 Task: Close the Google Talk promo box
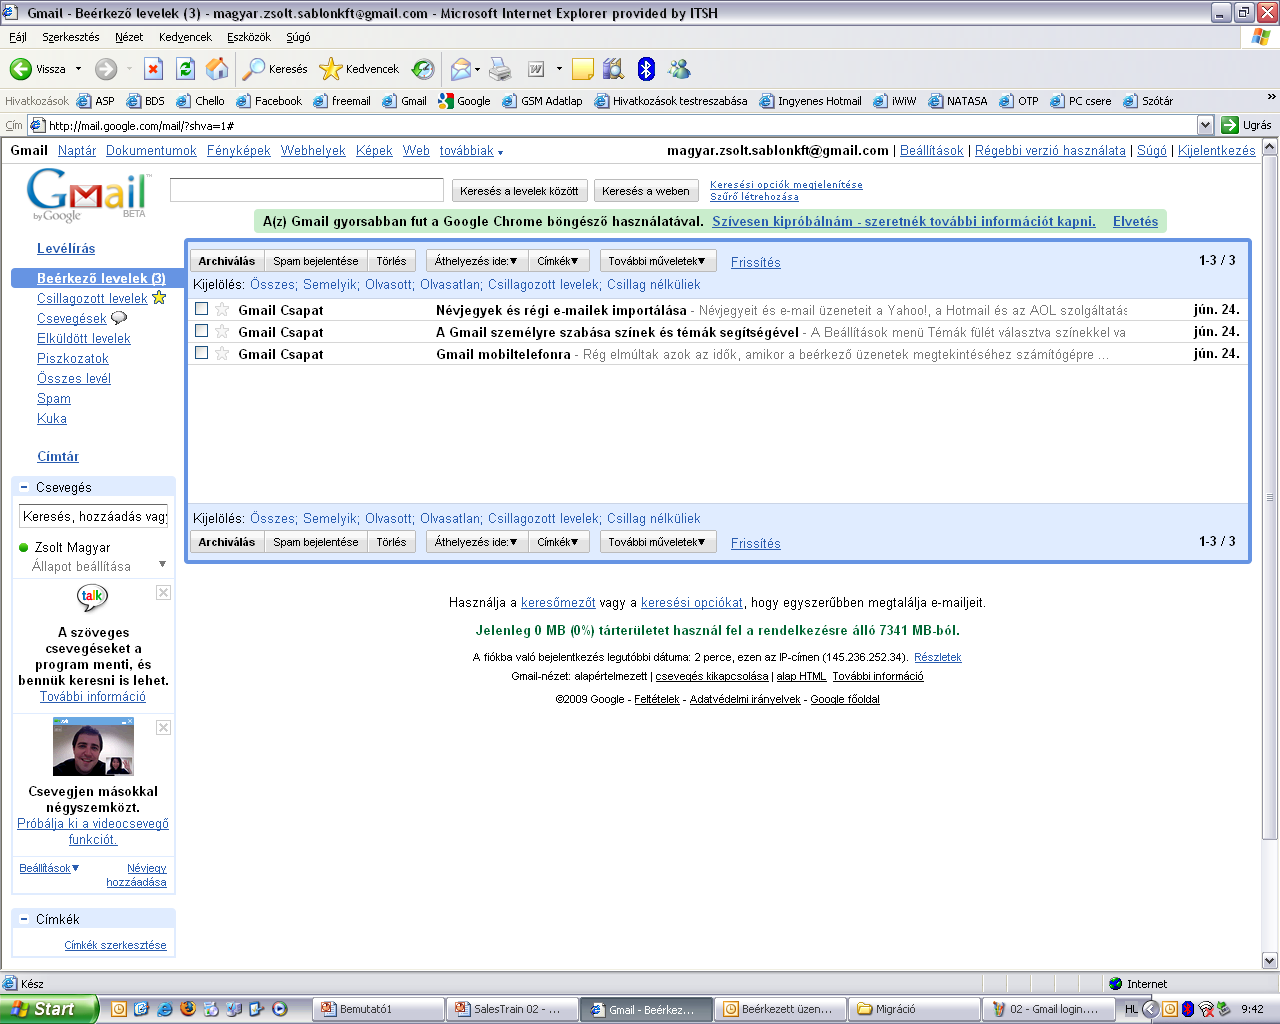pyautogui.click(x=163, y=593)
